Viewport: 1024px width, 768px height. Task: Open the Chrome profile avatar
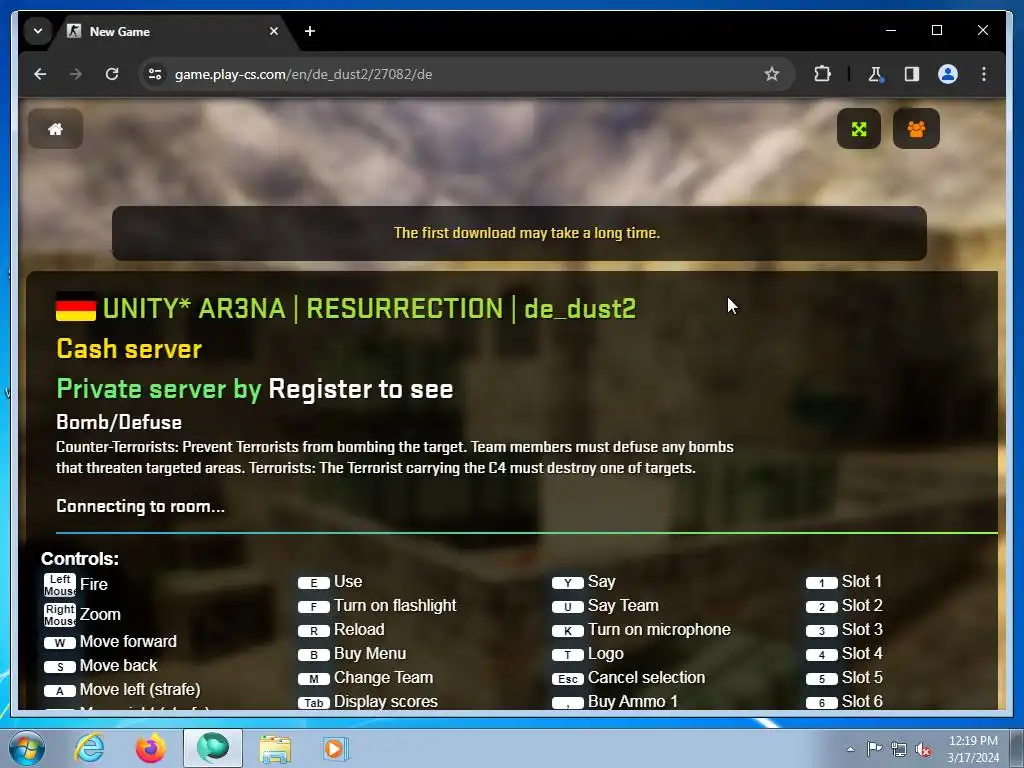coord(948,74)
